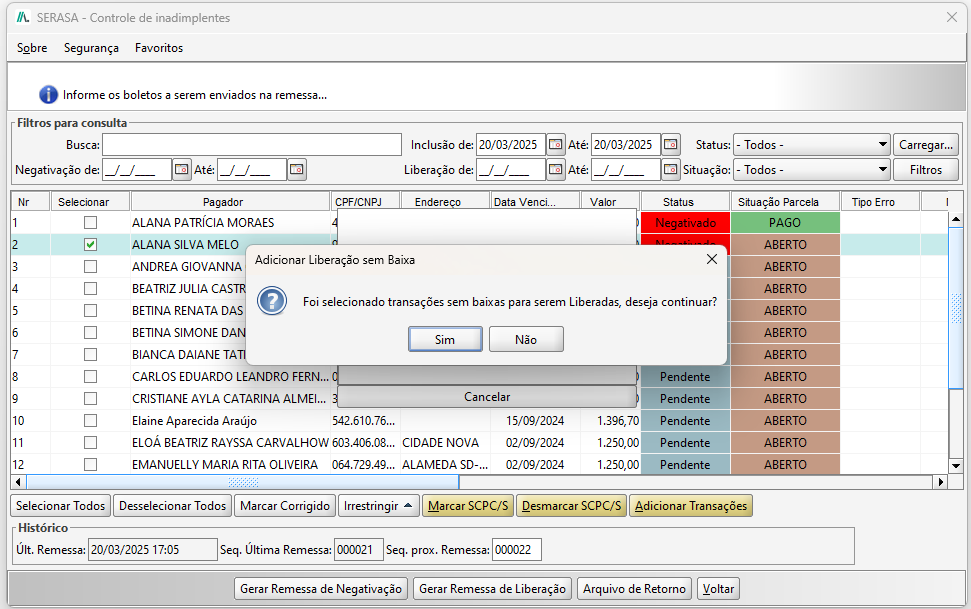Screen dimensions: 971x609
Task: Click value 1.396,70
Action: (618, 421)
